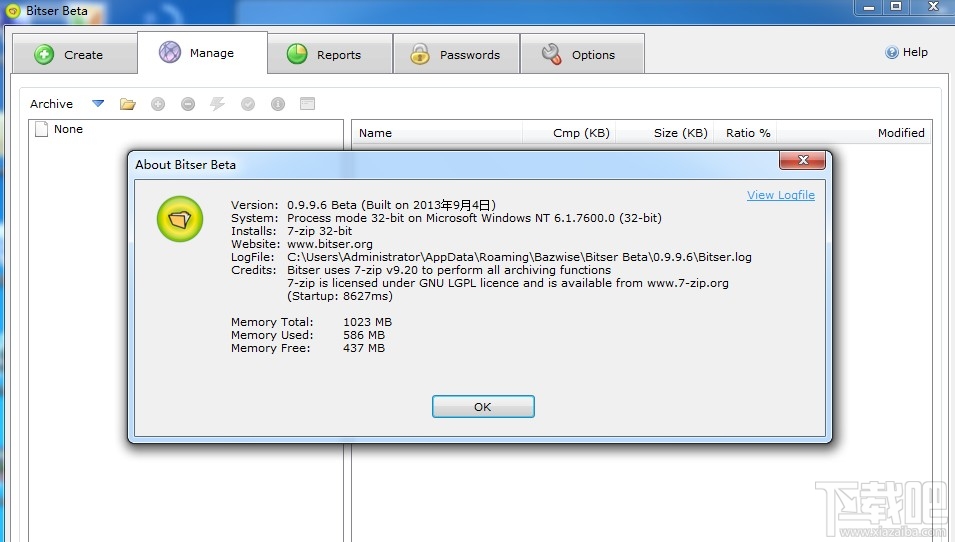955x542 pixels.
Task: Open the Options tab
Action: click(582, 55)
